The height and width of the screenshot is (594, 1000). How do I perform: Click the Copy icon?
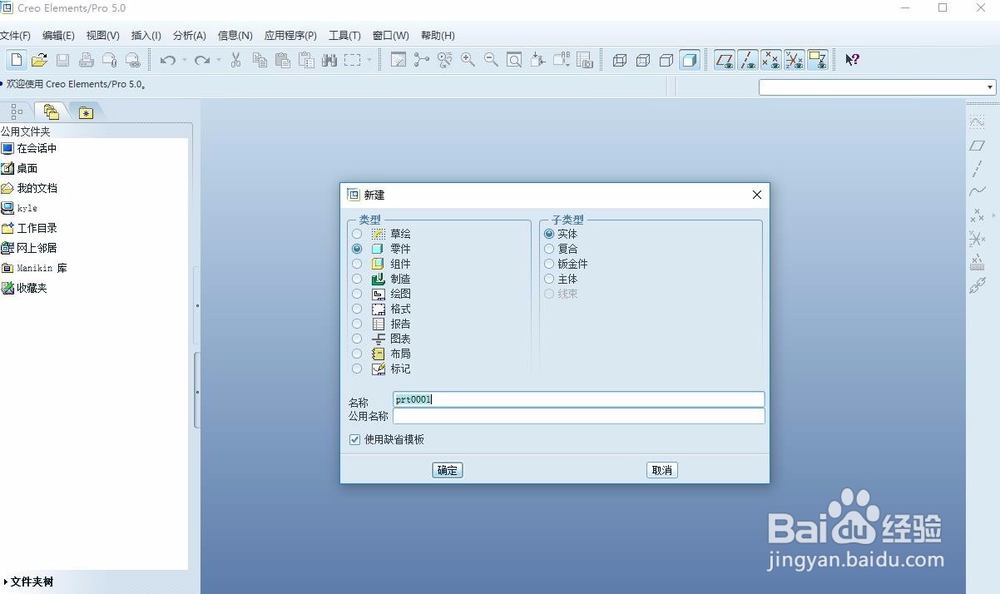[260, 60]
